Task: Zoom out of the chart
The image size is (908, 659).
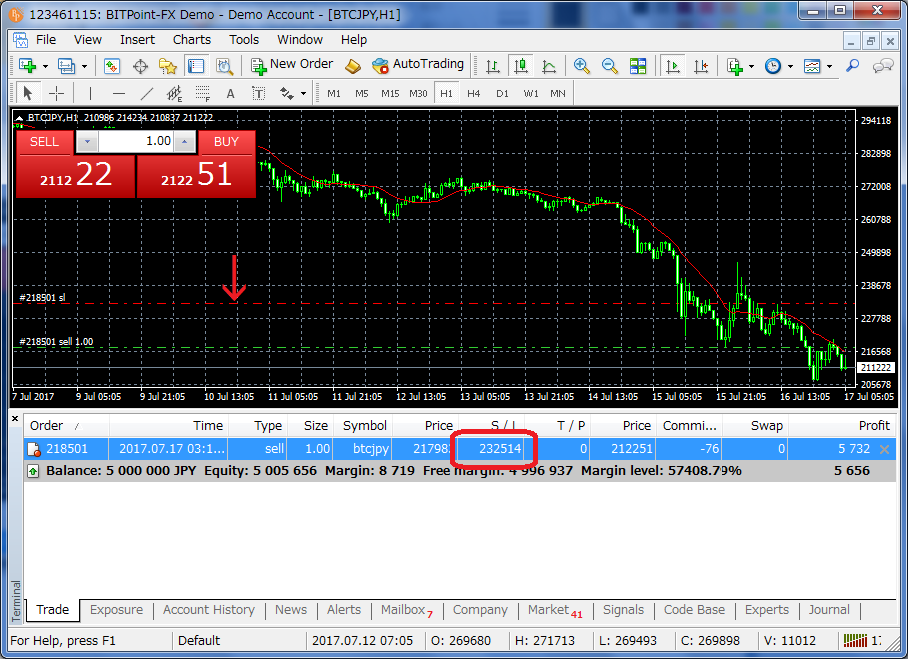Action: point(610,66)
